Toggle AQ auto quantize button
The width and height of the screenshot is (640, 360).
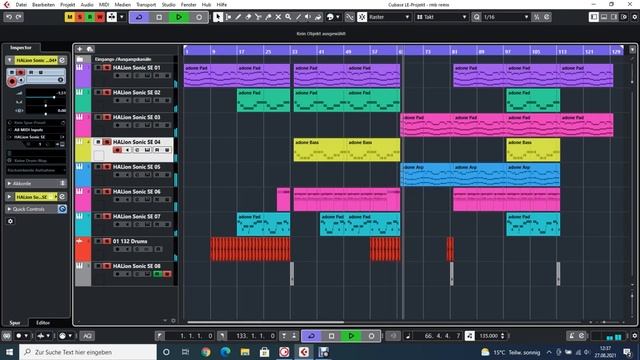87,336
